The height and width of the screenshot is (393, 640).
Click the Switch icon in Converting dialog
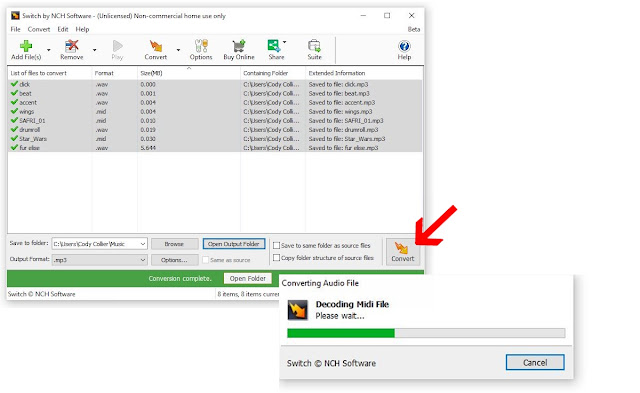point(298,310)
